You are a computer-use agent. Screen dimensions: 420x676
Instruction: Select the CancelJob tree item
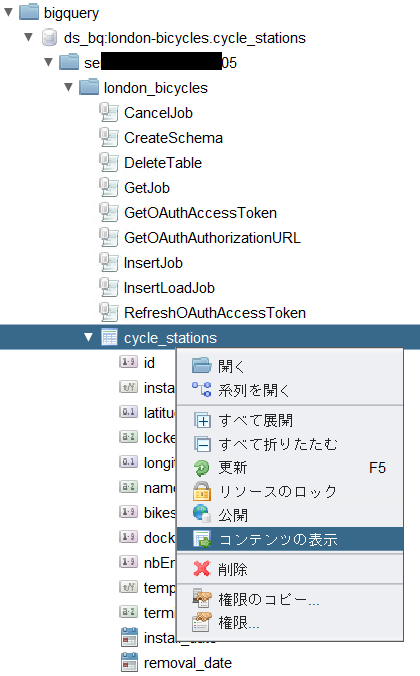click(x=158, y=113)
